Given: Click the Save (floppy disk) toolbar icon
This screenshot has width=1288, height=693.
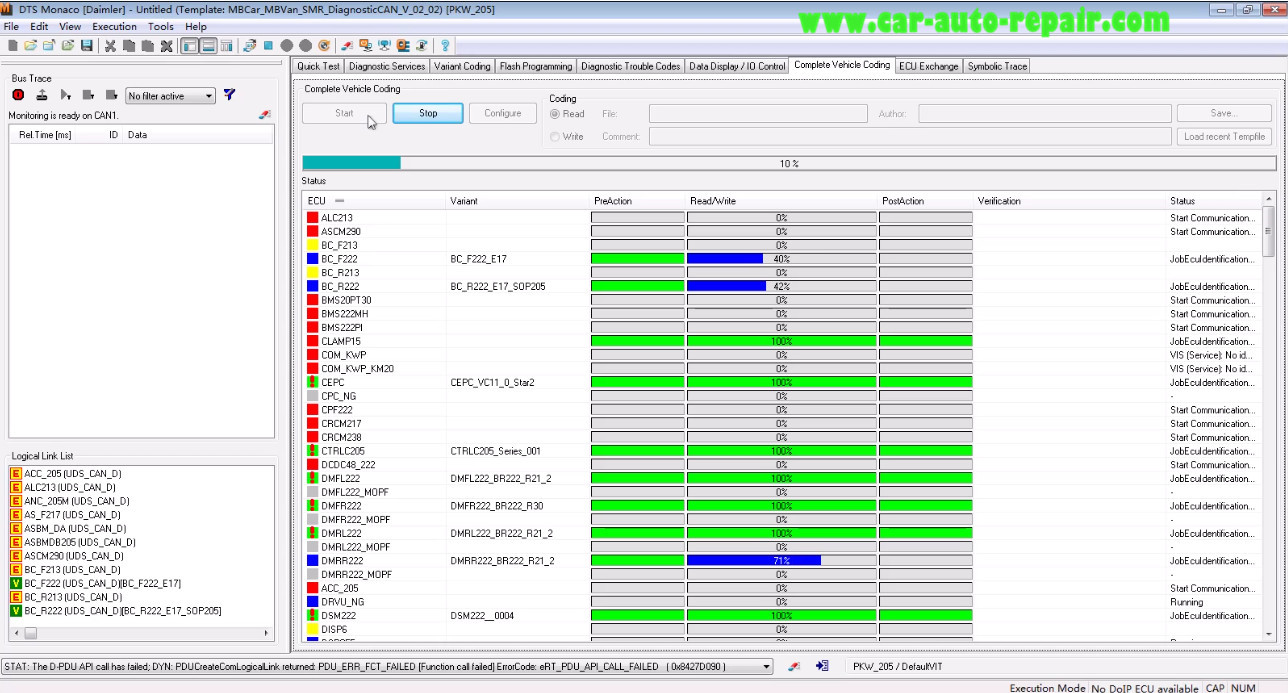Looking at the screenshot, I should (87, 46).
